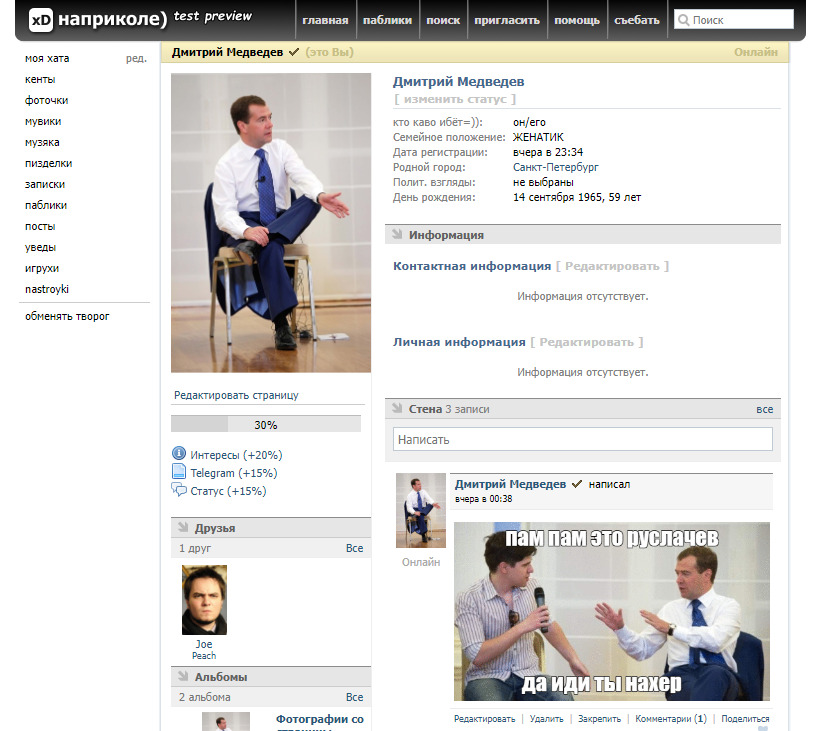
Task: Click the Status speech bubble icon
Action: 179,490
